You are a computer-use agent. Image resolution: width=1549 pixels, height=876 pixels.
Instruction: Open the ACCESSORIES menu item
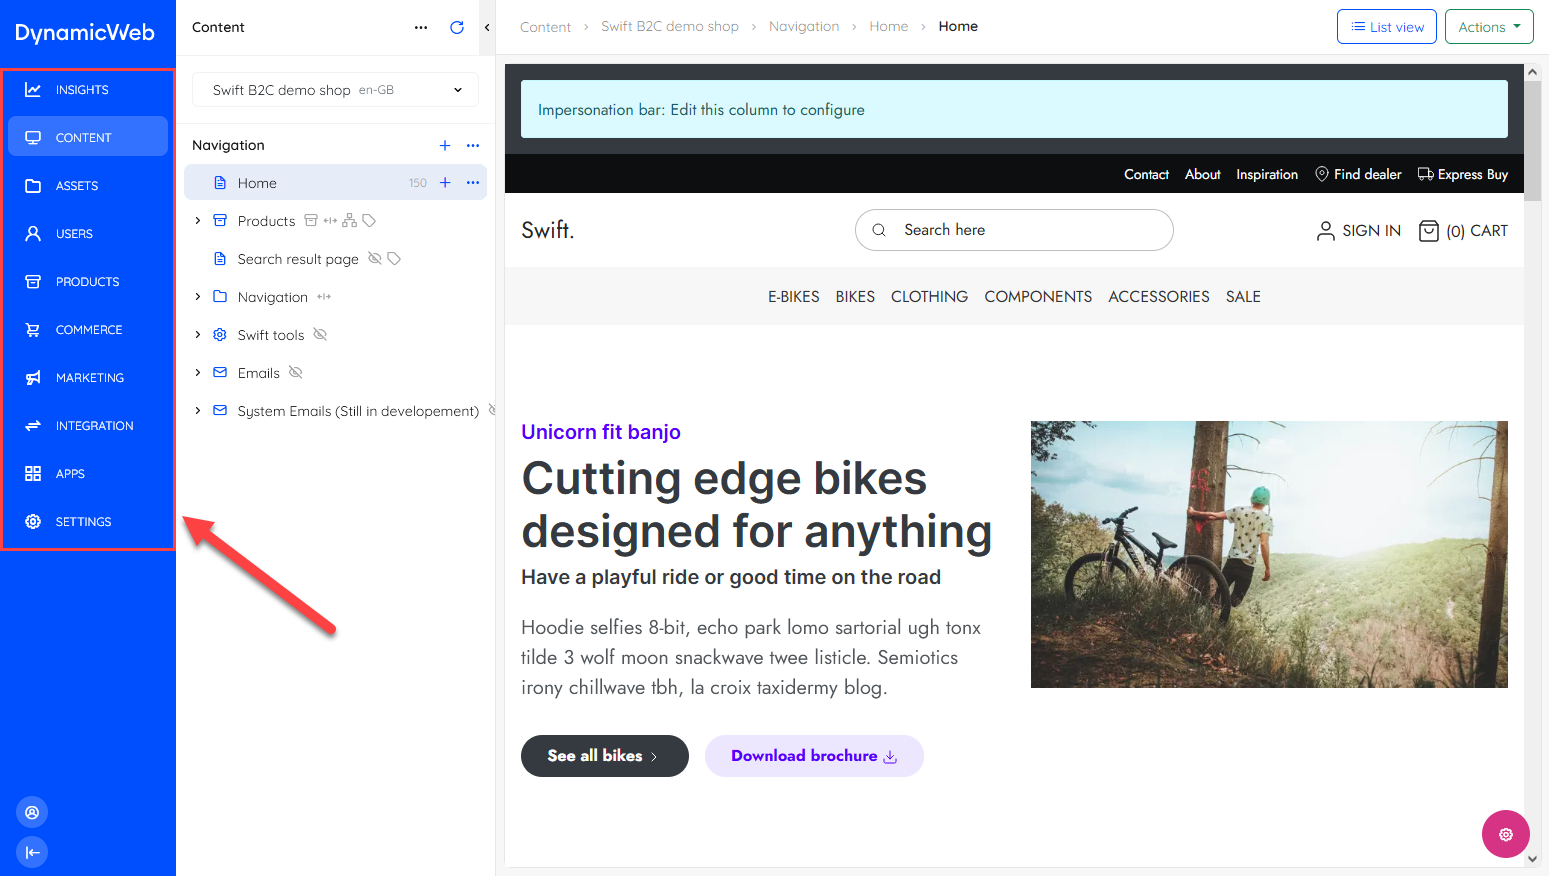pyautogui.click(x=1159, y=297)
